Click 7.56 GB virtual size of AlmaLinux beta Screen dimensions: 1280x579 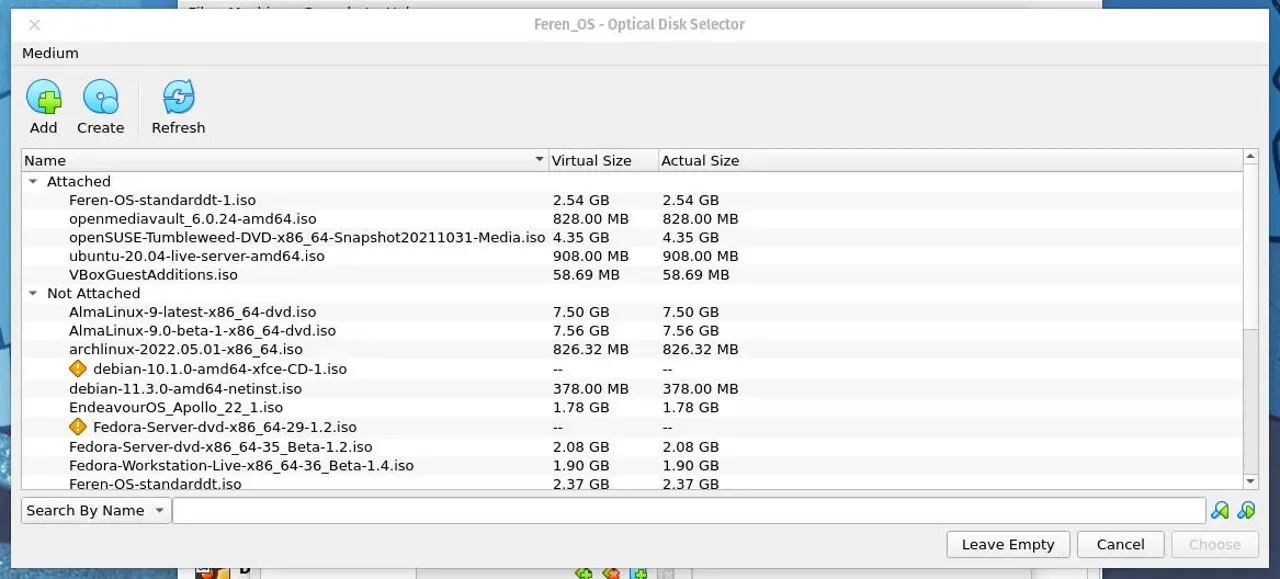coord(581,331)
